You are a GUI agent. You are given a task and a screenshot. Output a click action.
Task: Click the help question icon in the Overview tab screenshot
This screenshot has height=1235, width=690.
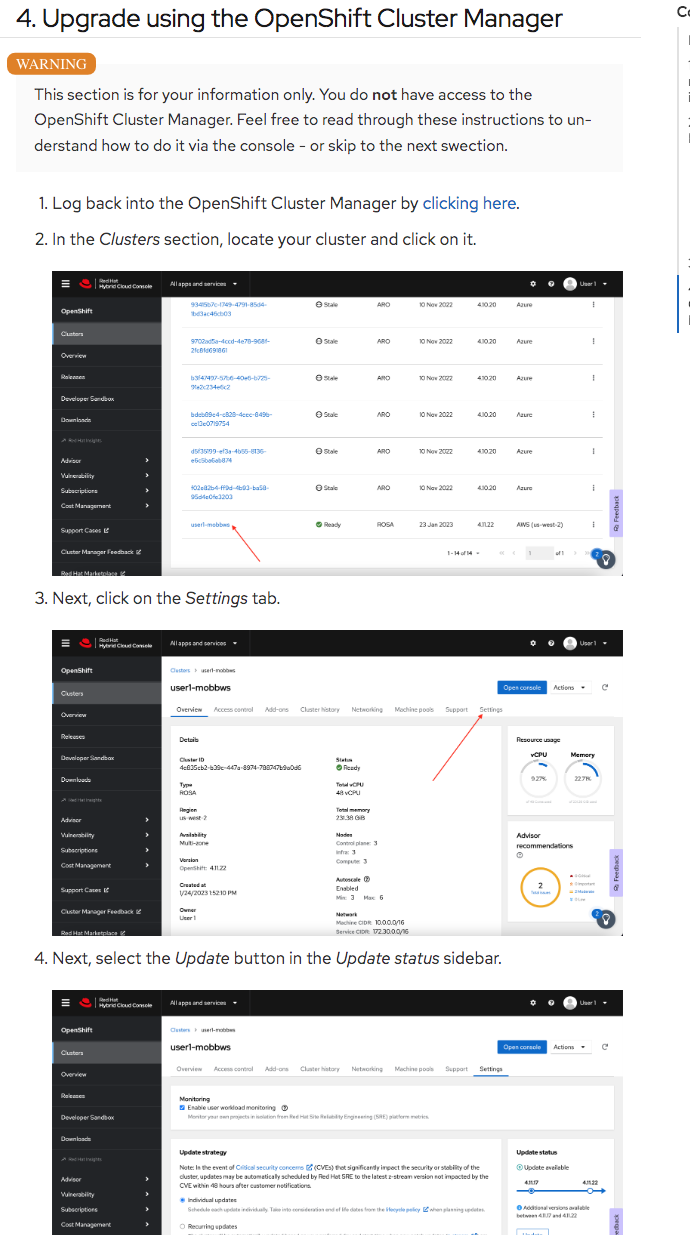pyautogui.click(x=551, y=643)
